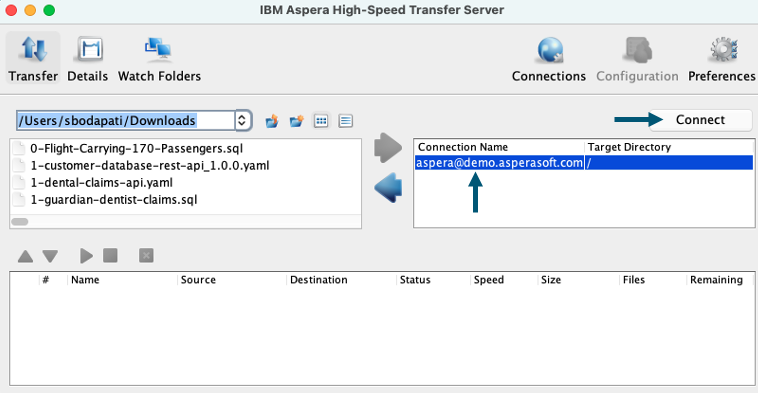The image size is (758, 393).
Task: Click Target Directory column header
Action: coord(669,147)
